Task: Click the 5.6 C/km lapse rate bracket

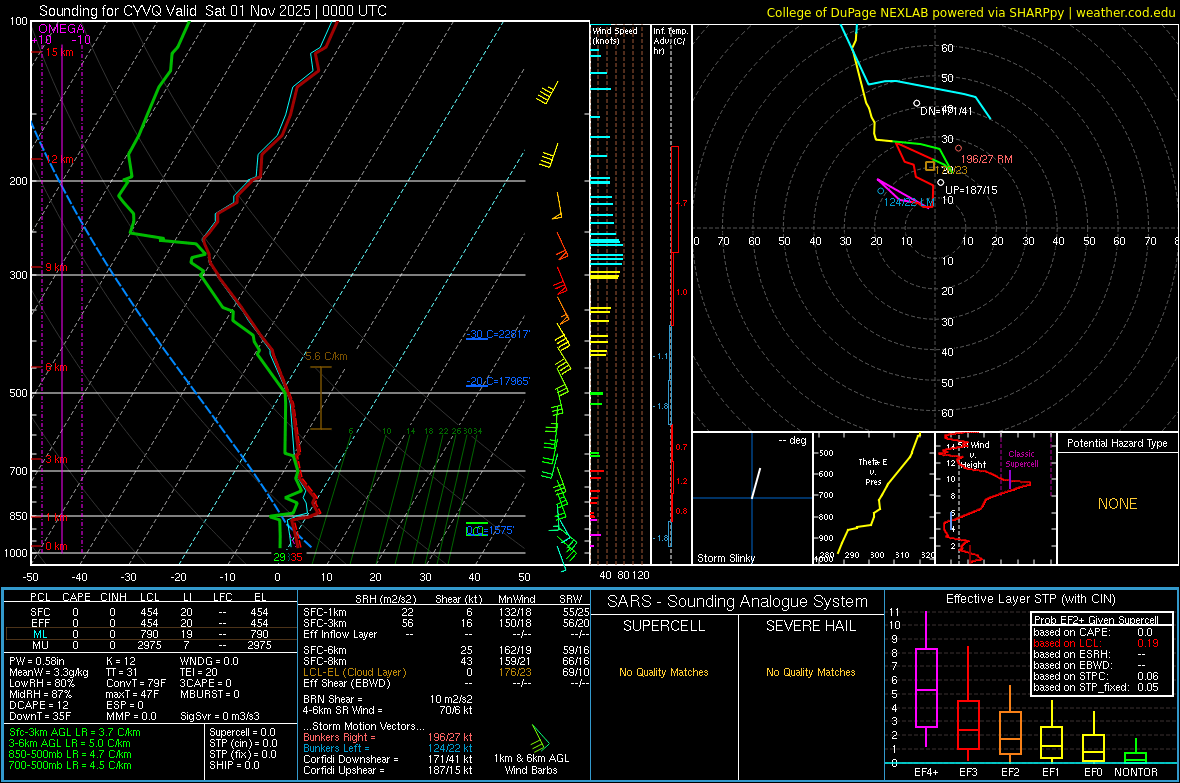Action: [321, 398]
